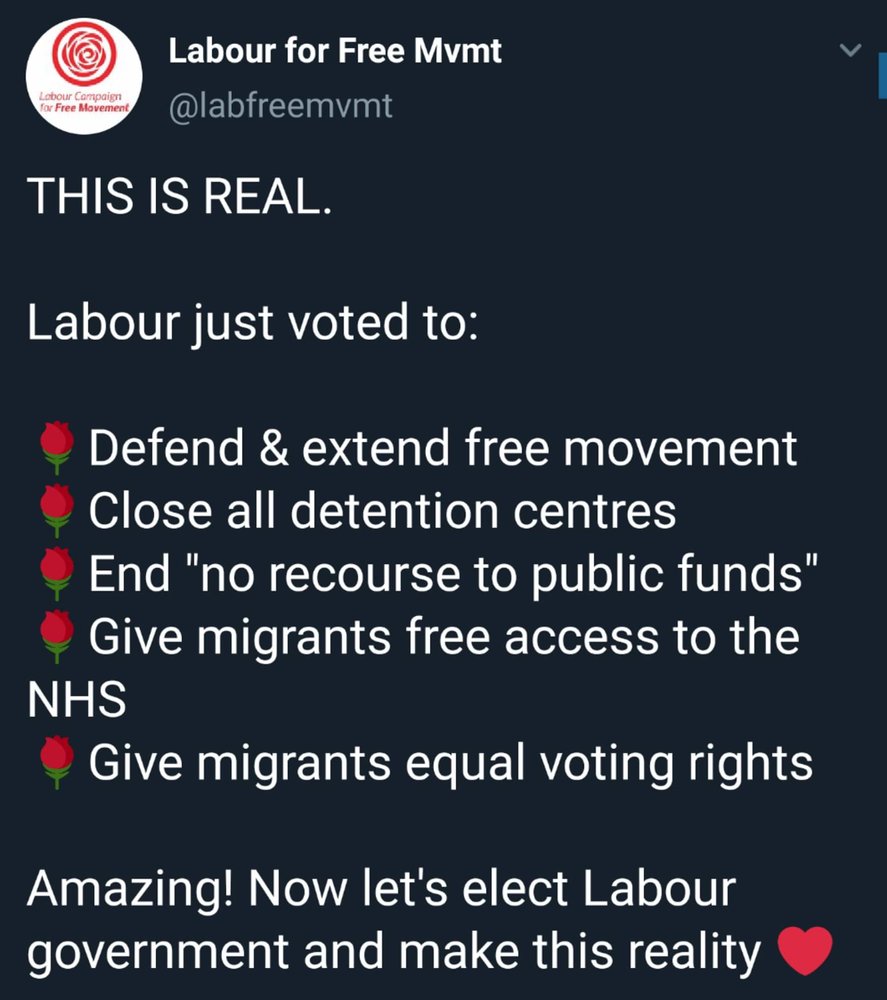Screen dimensions: 887x1000
Task: Click the Give migrants equal voting rights text
Action: [x=451, y=762]
